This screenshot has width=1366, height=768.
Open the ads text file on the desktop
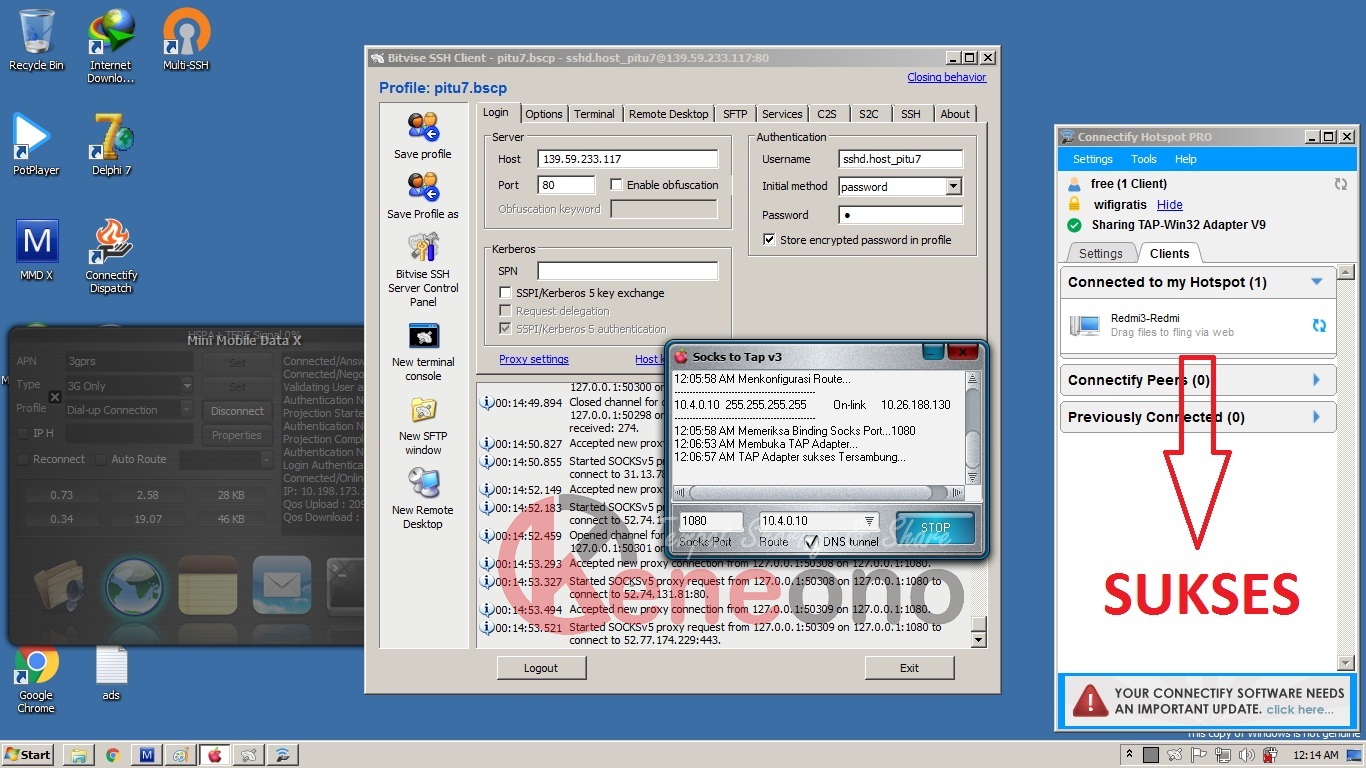click(111, 673)
